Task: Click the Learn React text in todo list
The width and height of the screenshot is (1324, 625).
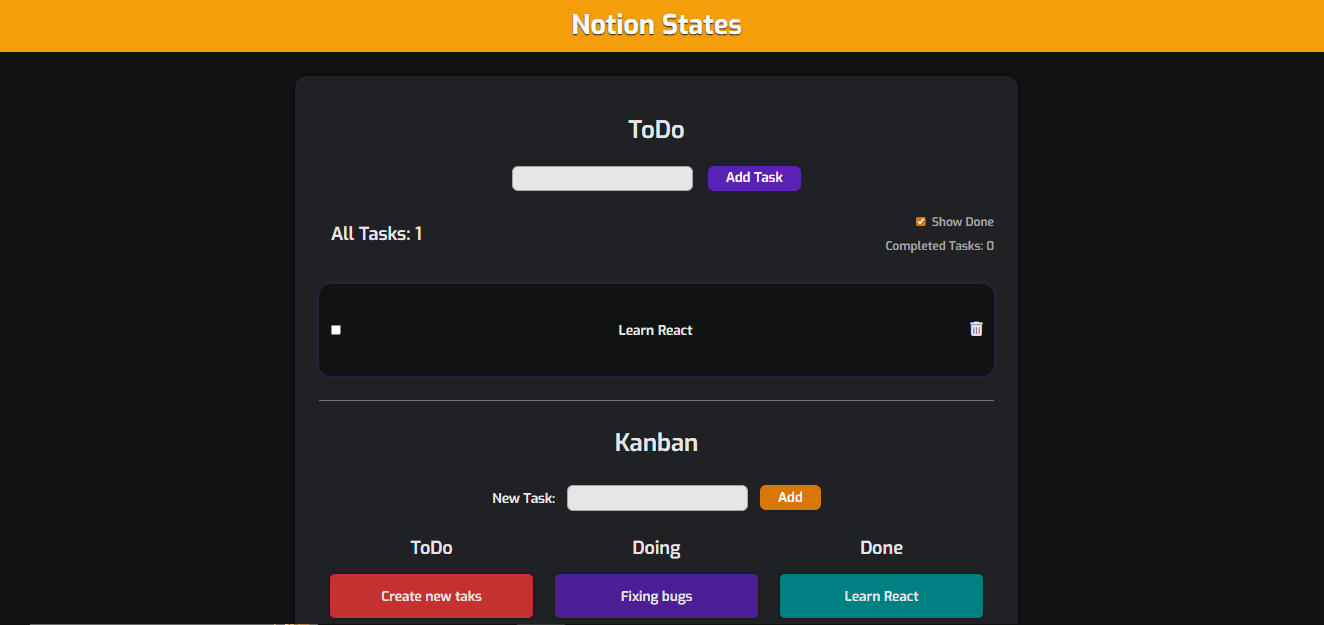Action: pyautogui.click(x=655, y=331)
